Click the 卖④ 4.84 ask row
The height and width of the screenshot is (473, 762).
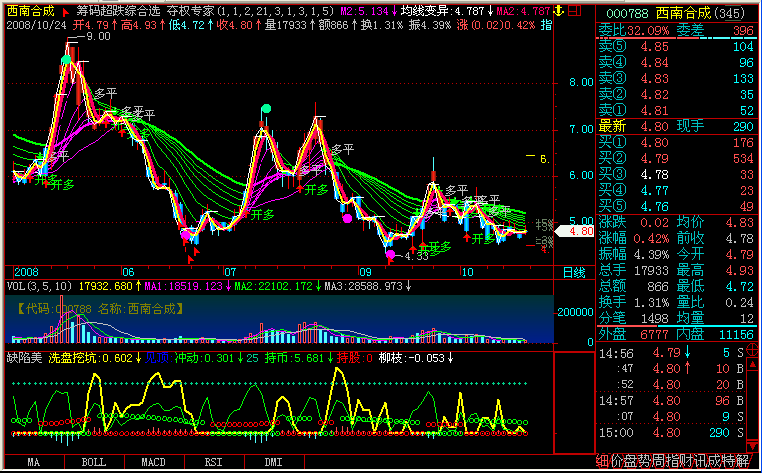click(x=675, y=62)
